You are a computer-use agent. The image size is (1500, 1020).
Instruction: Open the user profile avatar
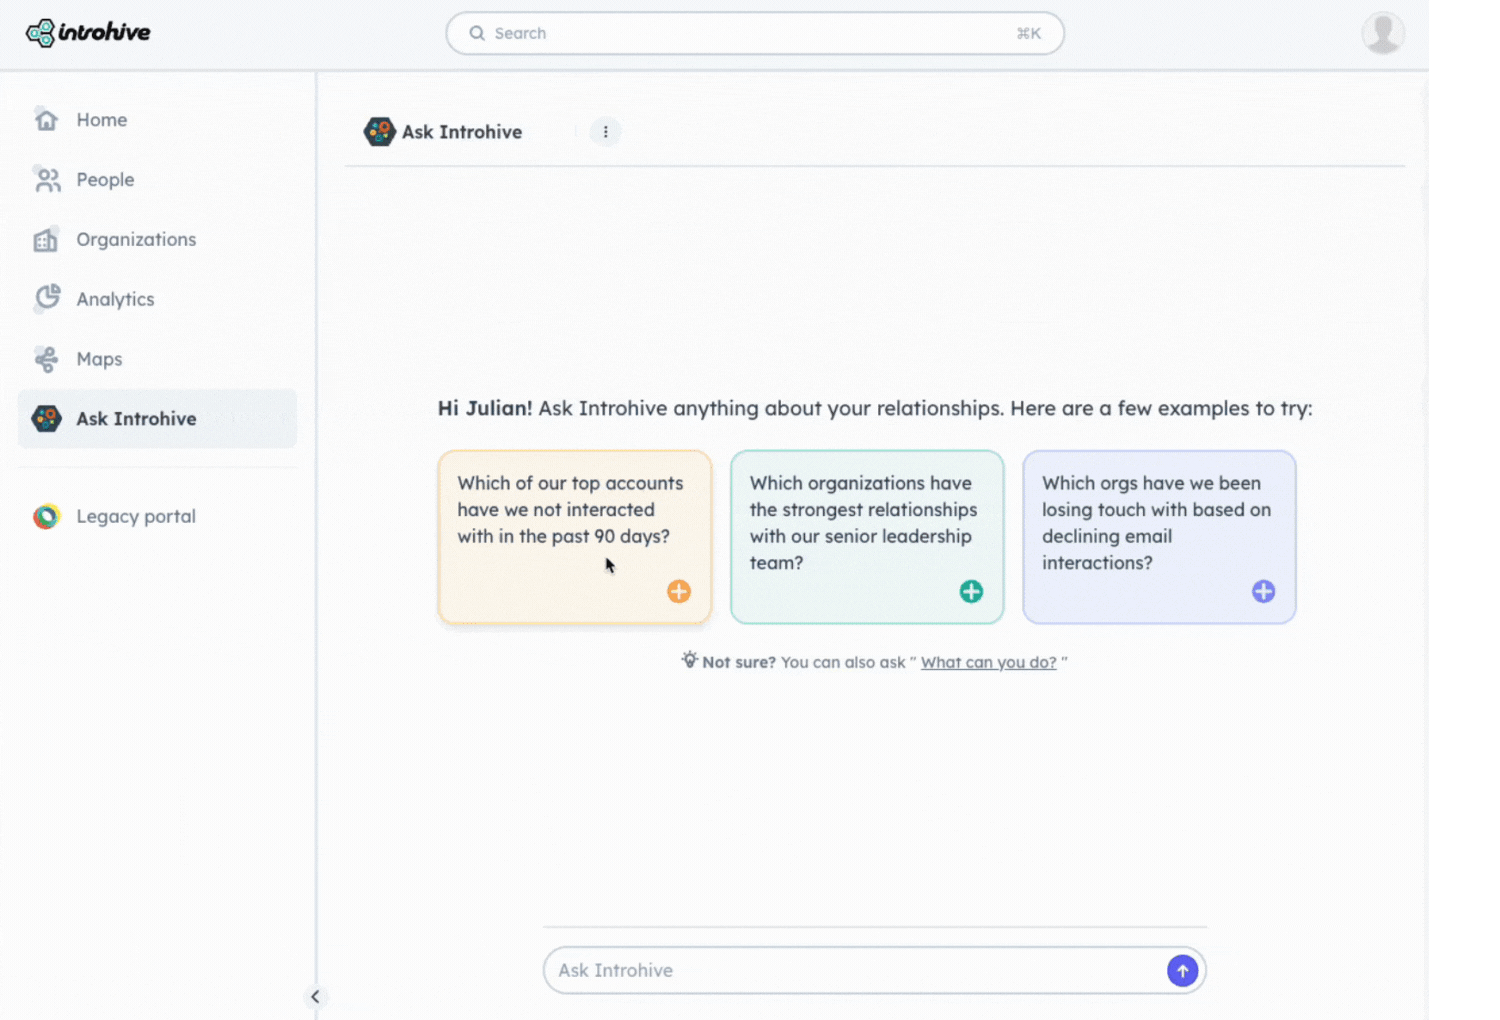[1383, 33]
